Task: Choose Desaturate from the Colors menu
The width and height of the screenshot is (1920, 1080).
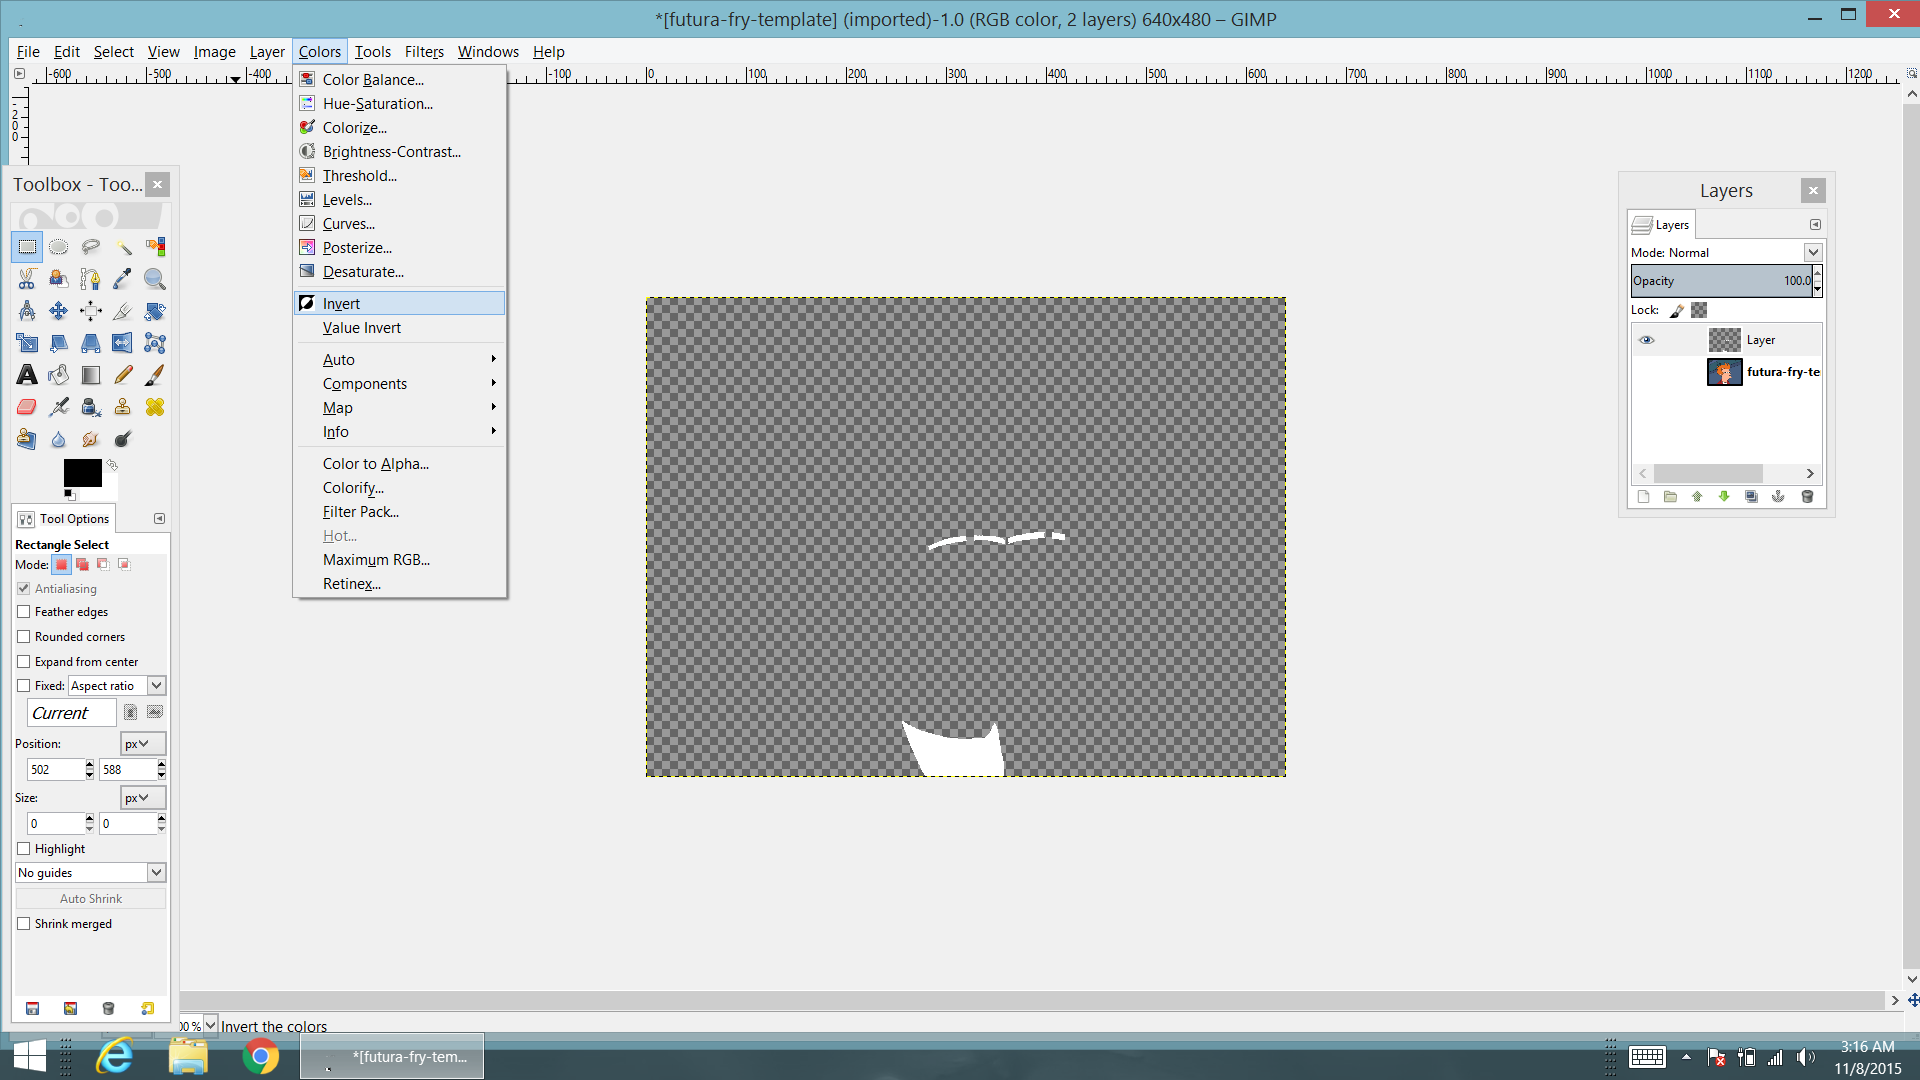Action: [x=400, y=272]
